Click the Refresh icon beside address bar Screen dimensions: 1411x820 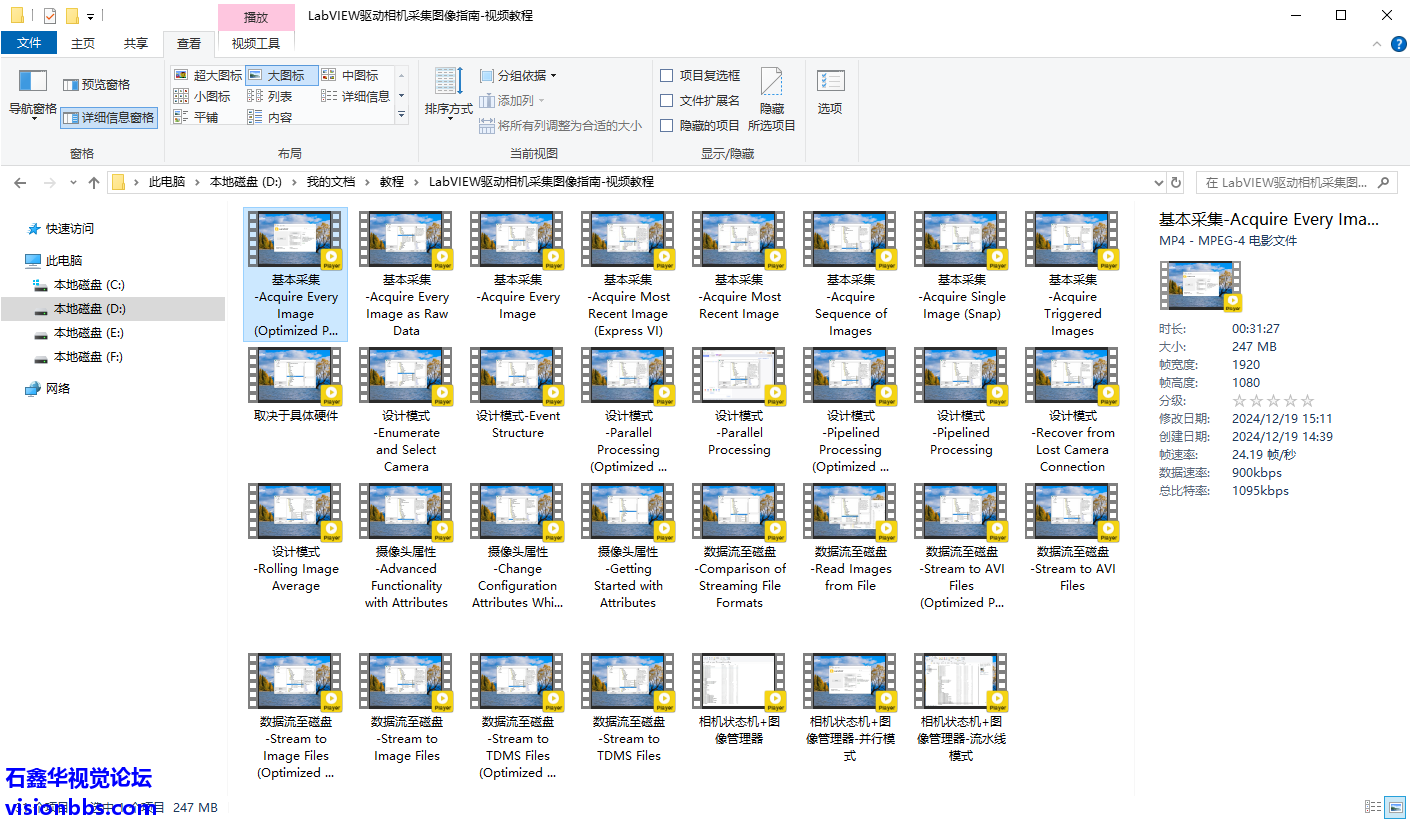click(1176, 182)
